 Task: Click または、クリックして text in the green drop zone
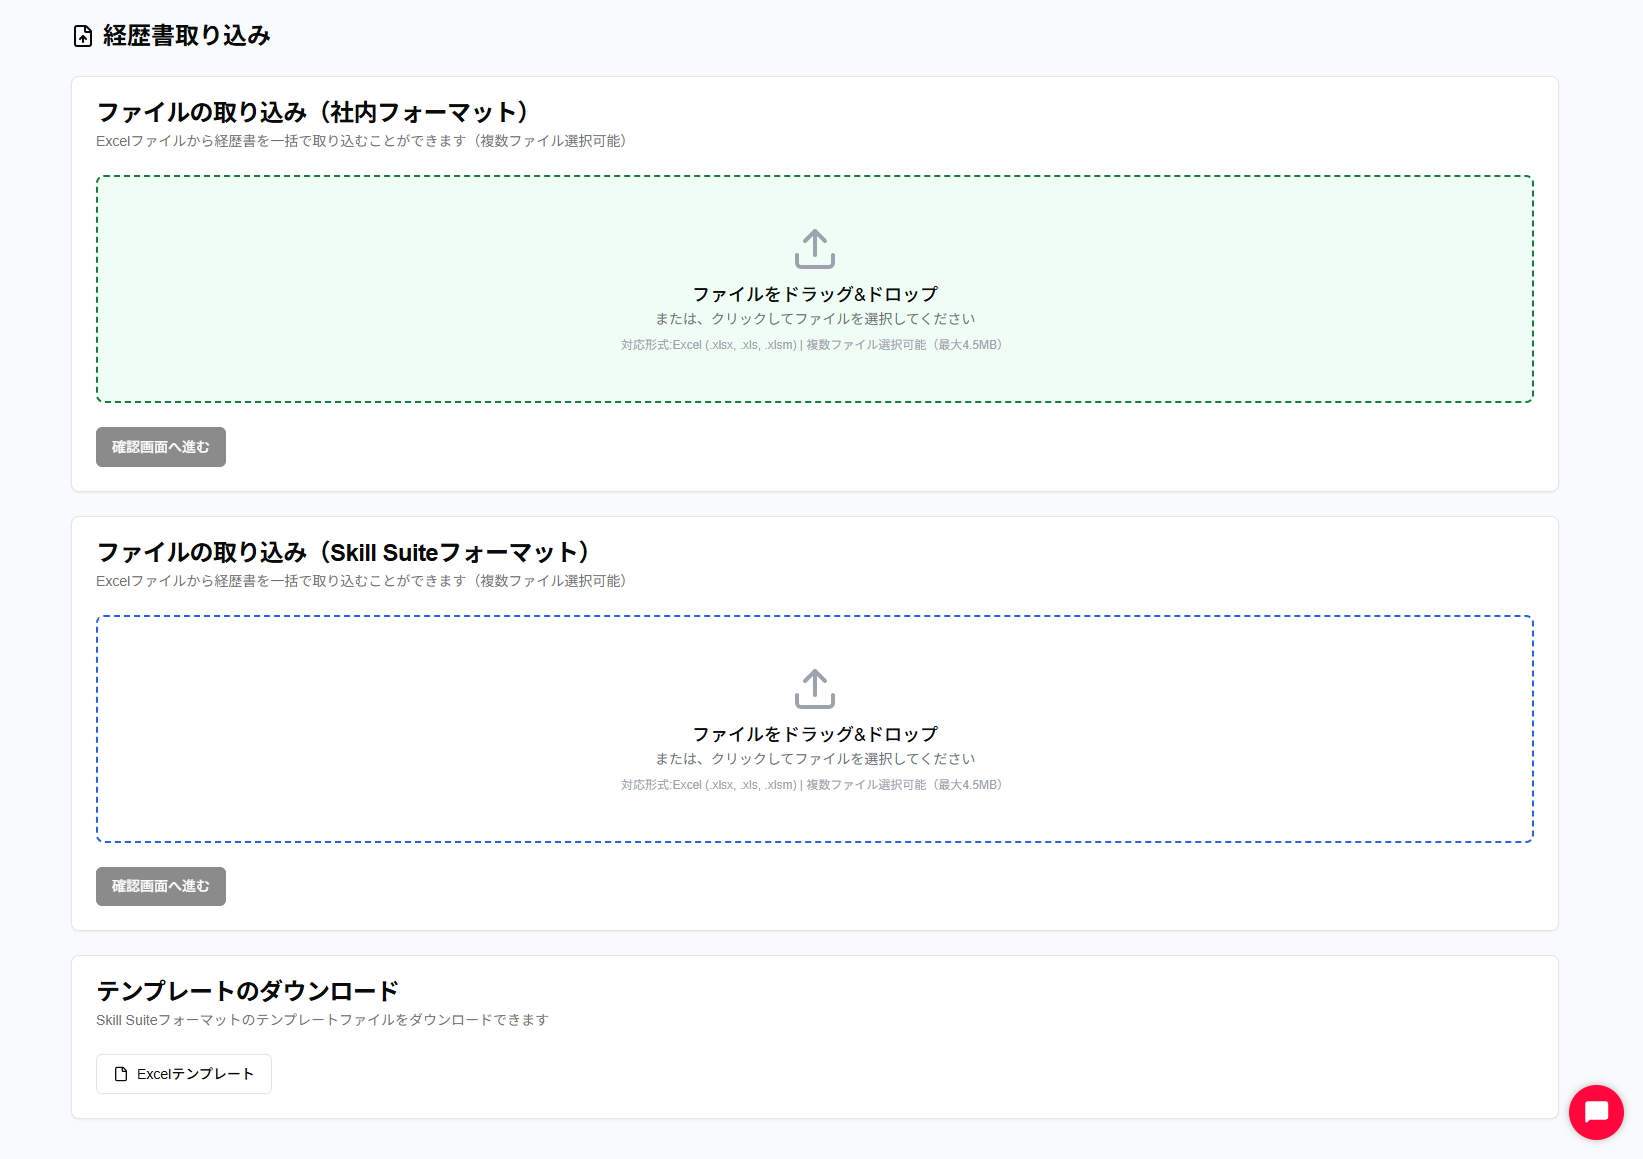[815, 319]
